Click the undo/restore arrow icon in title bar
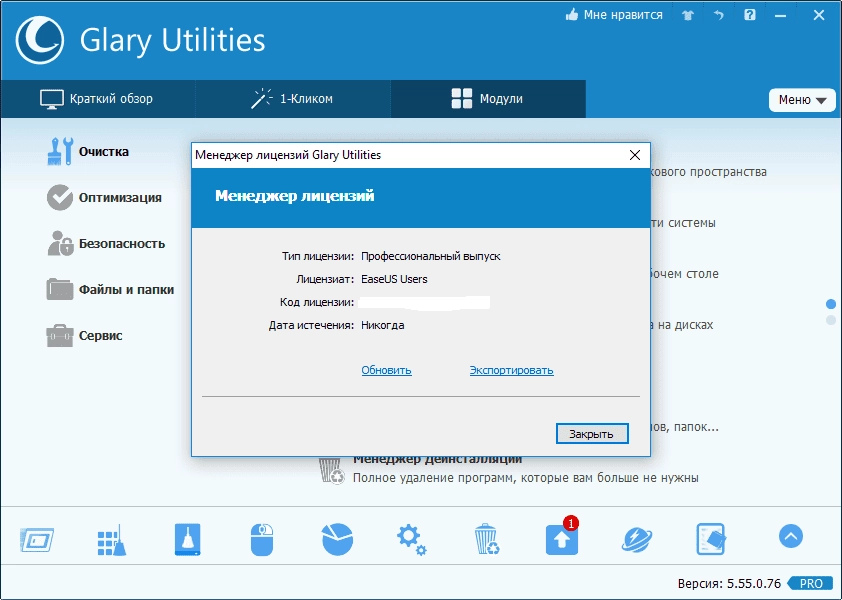The image size is (842, 600). [718, 15]
